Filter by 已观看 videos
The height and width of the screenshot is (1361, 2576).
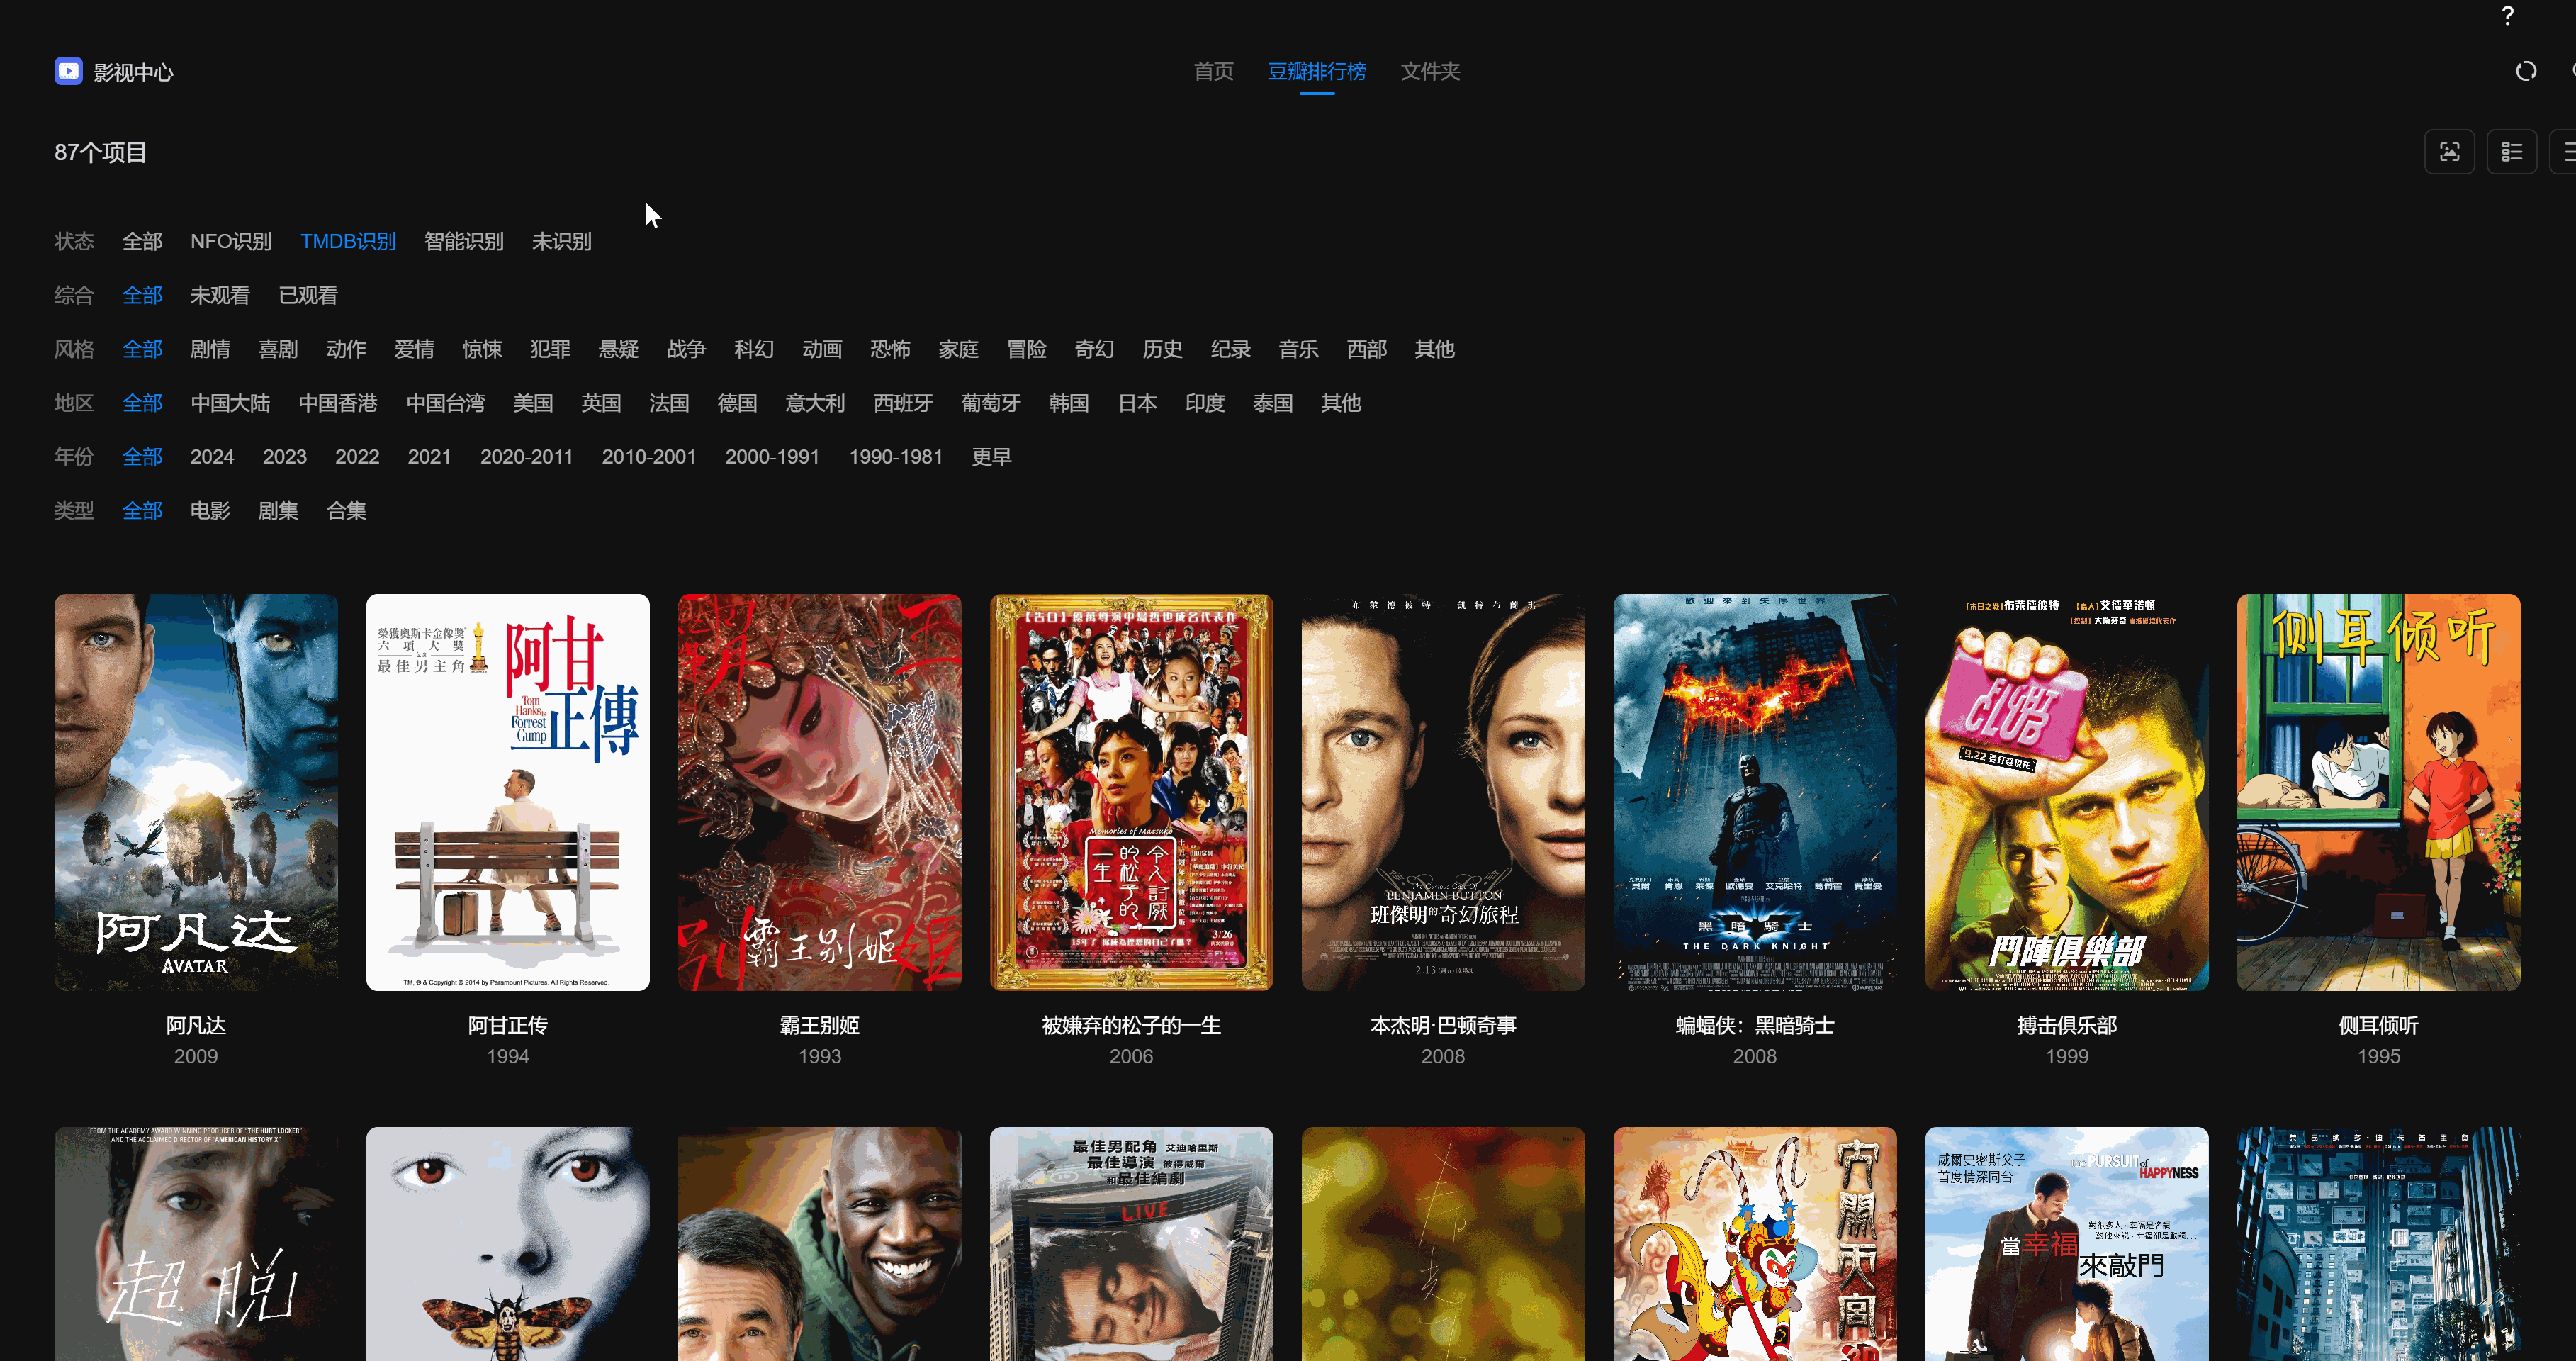pyautogui.click(x=308, y=295)
